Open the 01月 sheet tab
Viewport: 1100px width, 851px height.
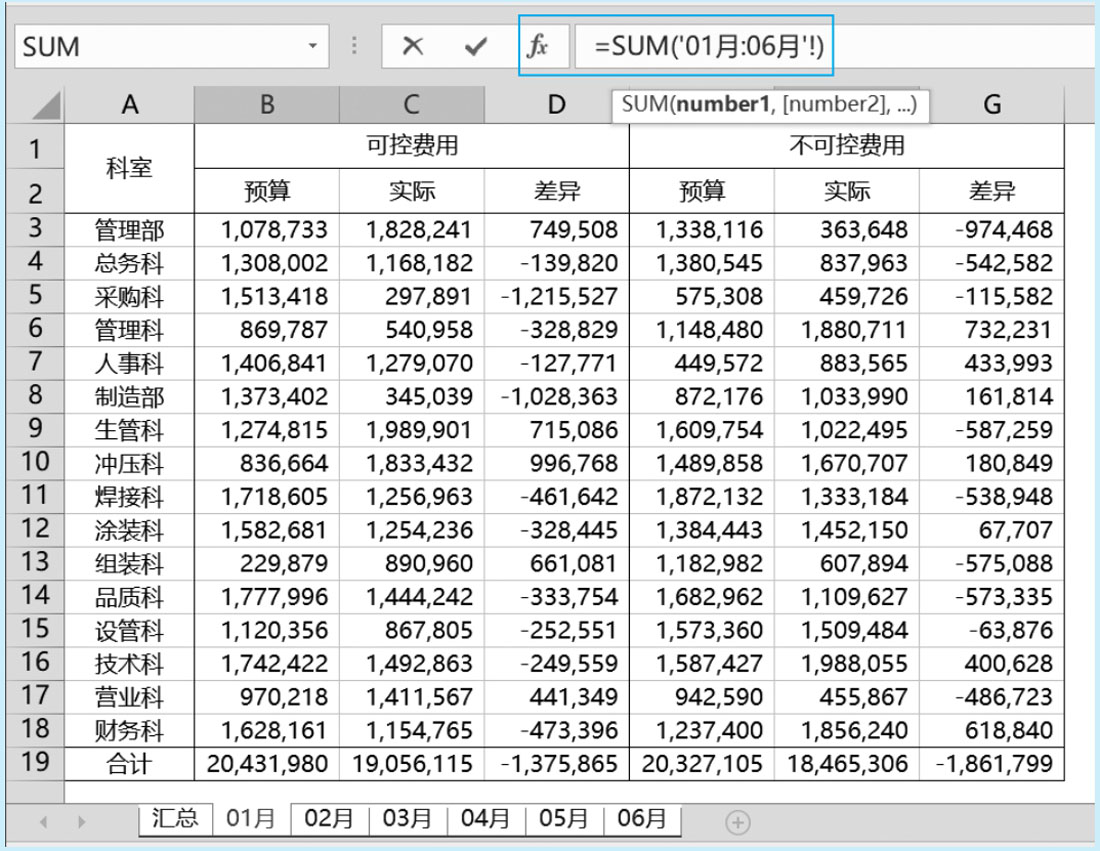(x=251, y=819)
